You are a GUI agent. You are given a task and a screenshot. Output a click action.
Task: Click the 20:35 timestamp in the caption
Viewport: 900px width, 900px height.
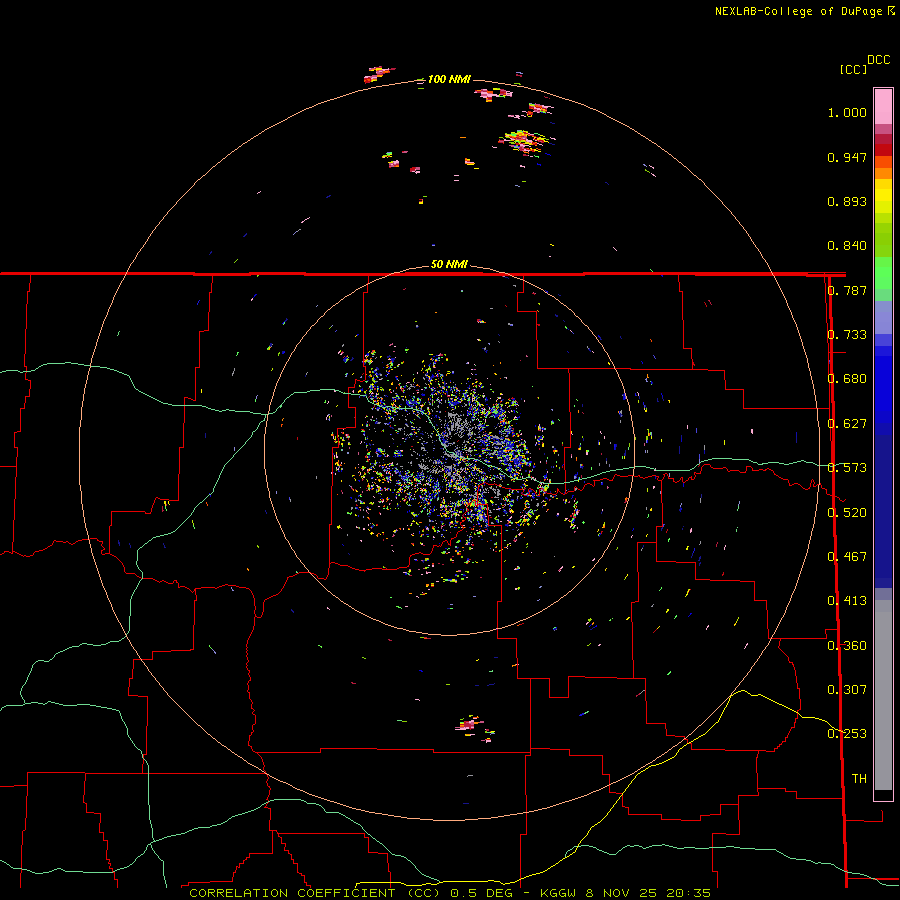tap(689, 893)
